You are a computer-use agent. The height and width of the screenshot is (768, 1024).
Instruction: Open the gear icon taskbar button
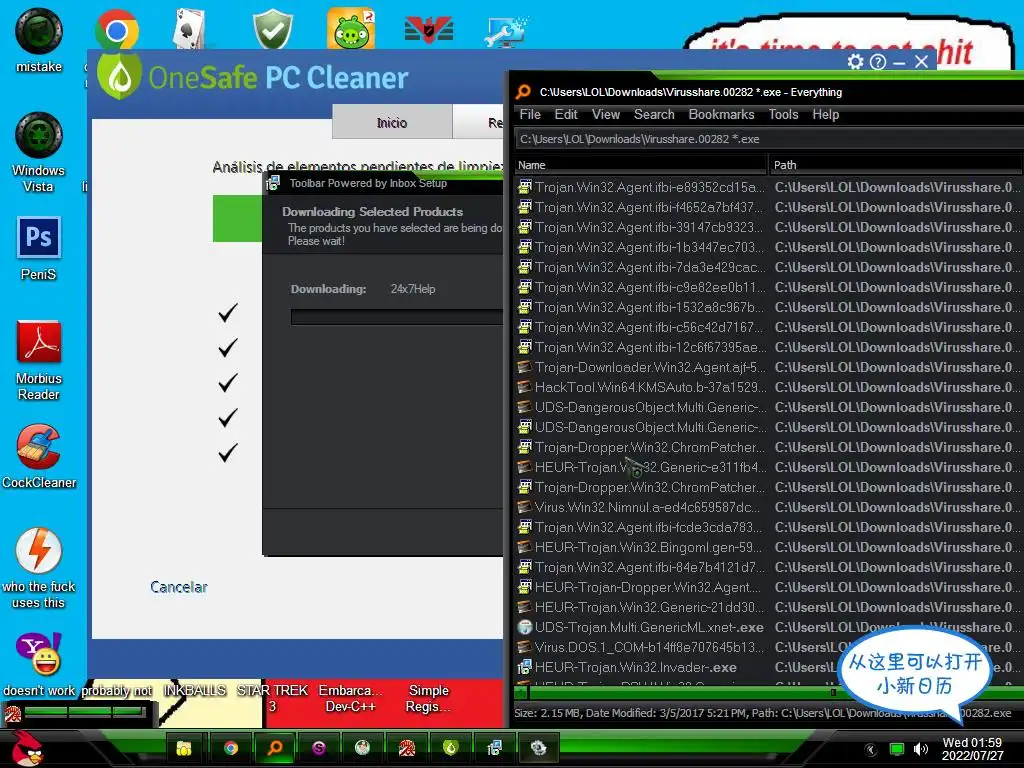(x=538, y=748)
